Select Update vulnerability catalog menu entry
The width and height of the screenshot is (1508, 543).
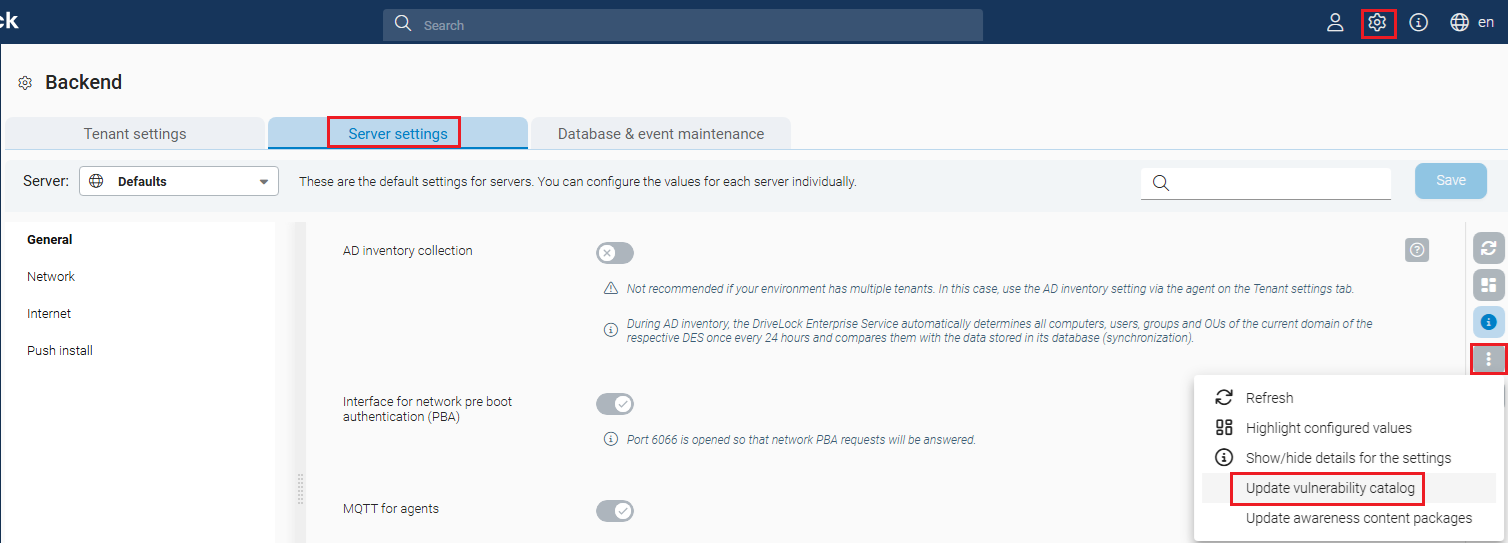coord(1330,488)
